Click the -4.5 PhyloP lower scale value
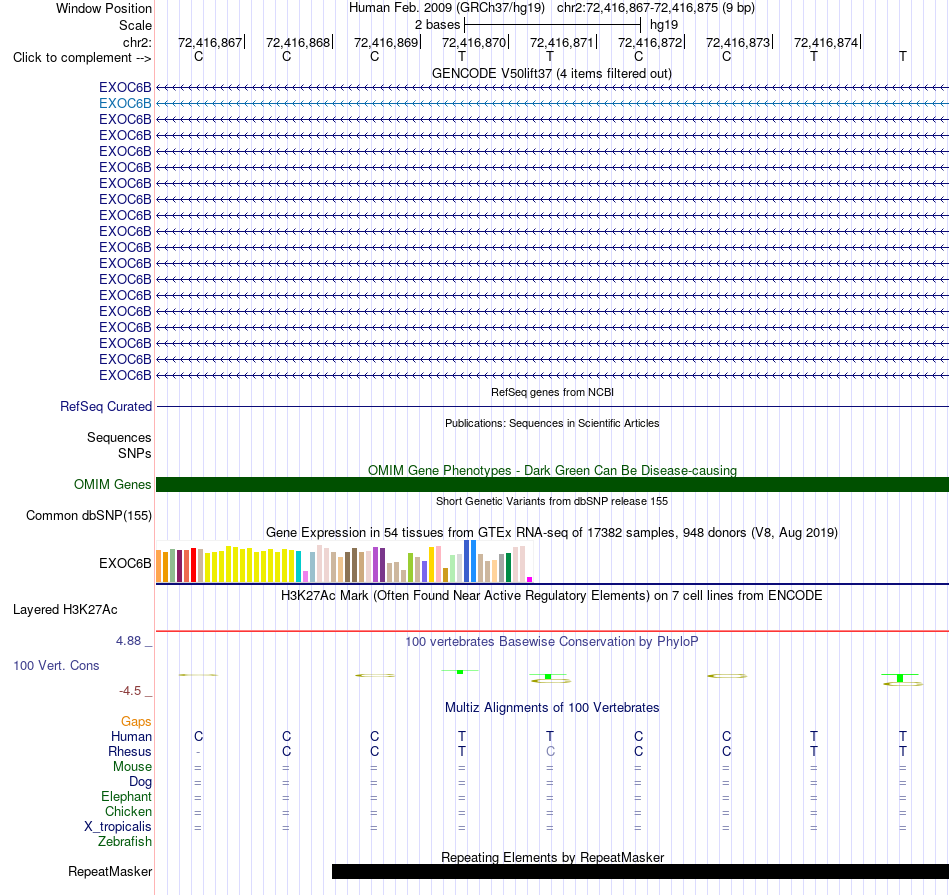The width and height of the screenshot is (950, 895). pyautogui.click(x=130, y=691)
